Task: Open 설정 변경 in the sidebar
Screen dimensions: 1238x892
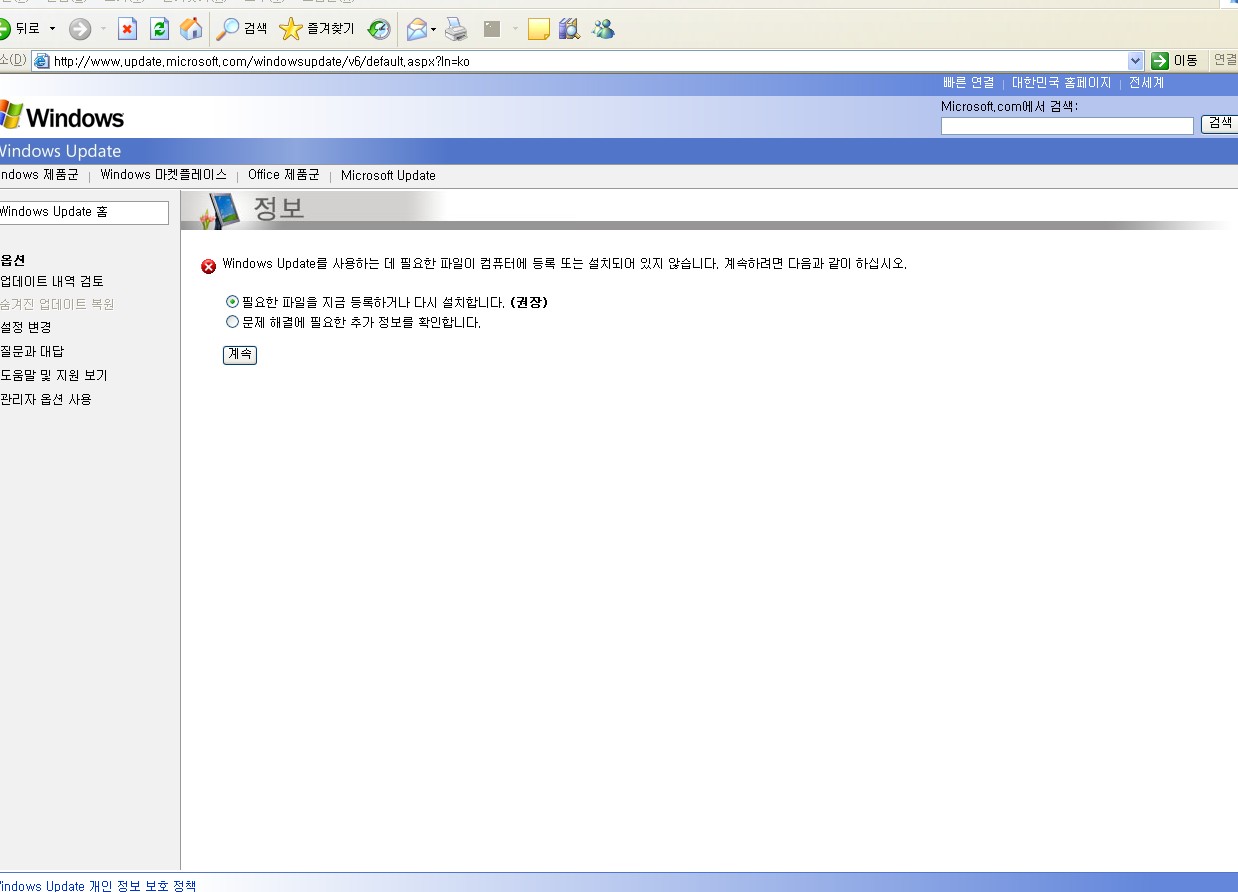Action: (x=26, y=328)
